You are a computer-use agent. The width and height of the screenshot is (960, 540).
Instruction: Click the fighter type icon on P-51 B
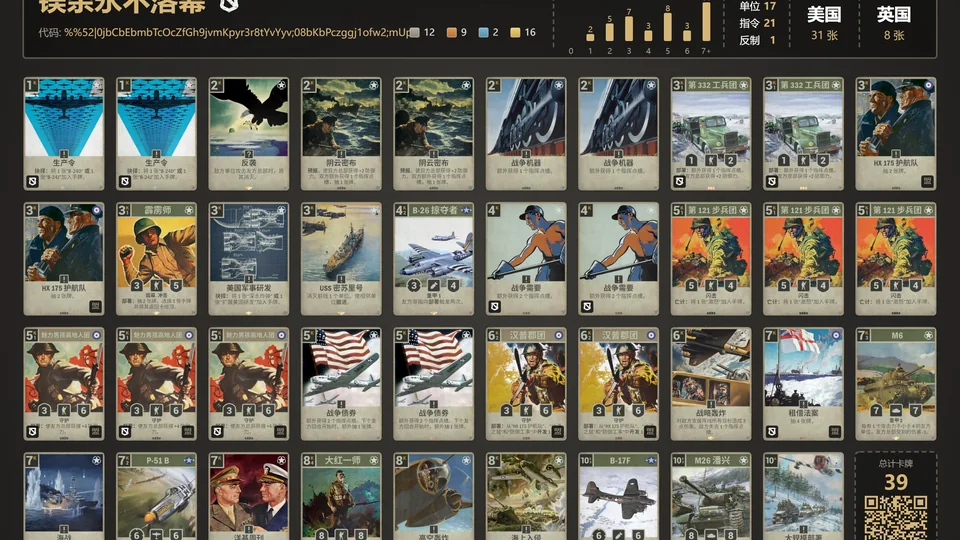click(x=156, y=535)
